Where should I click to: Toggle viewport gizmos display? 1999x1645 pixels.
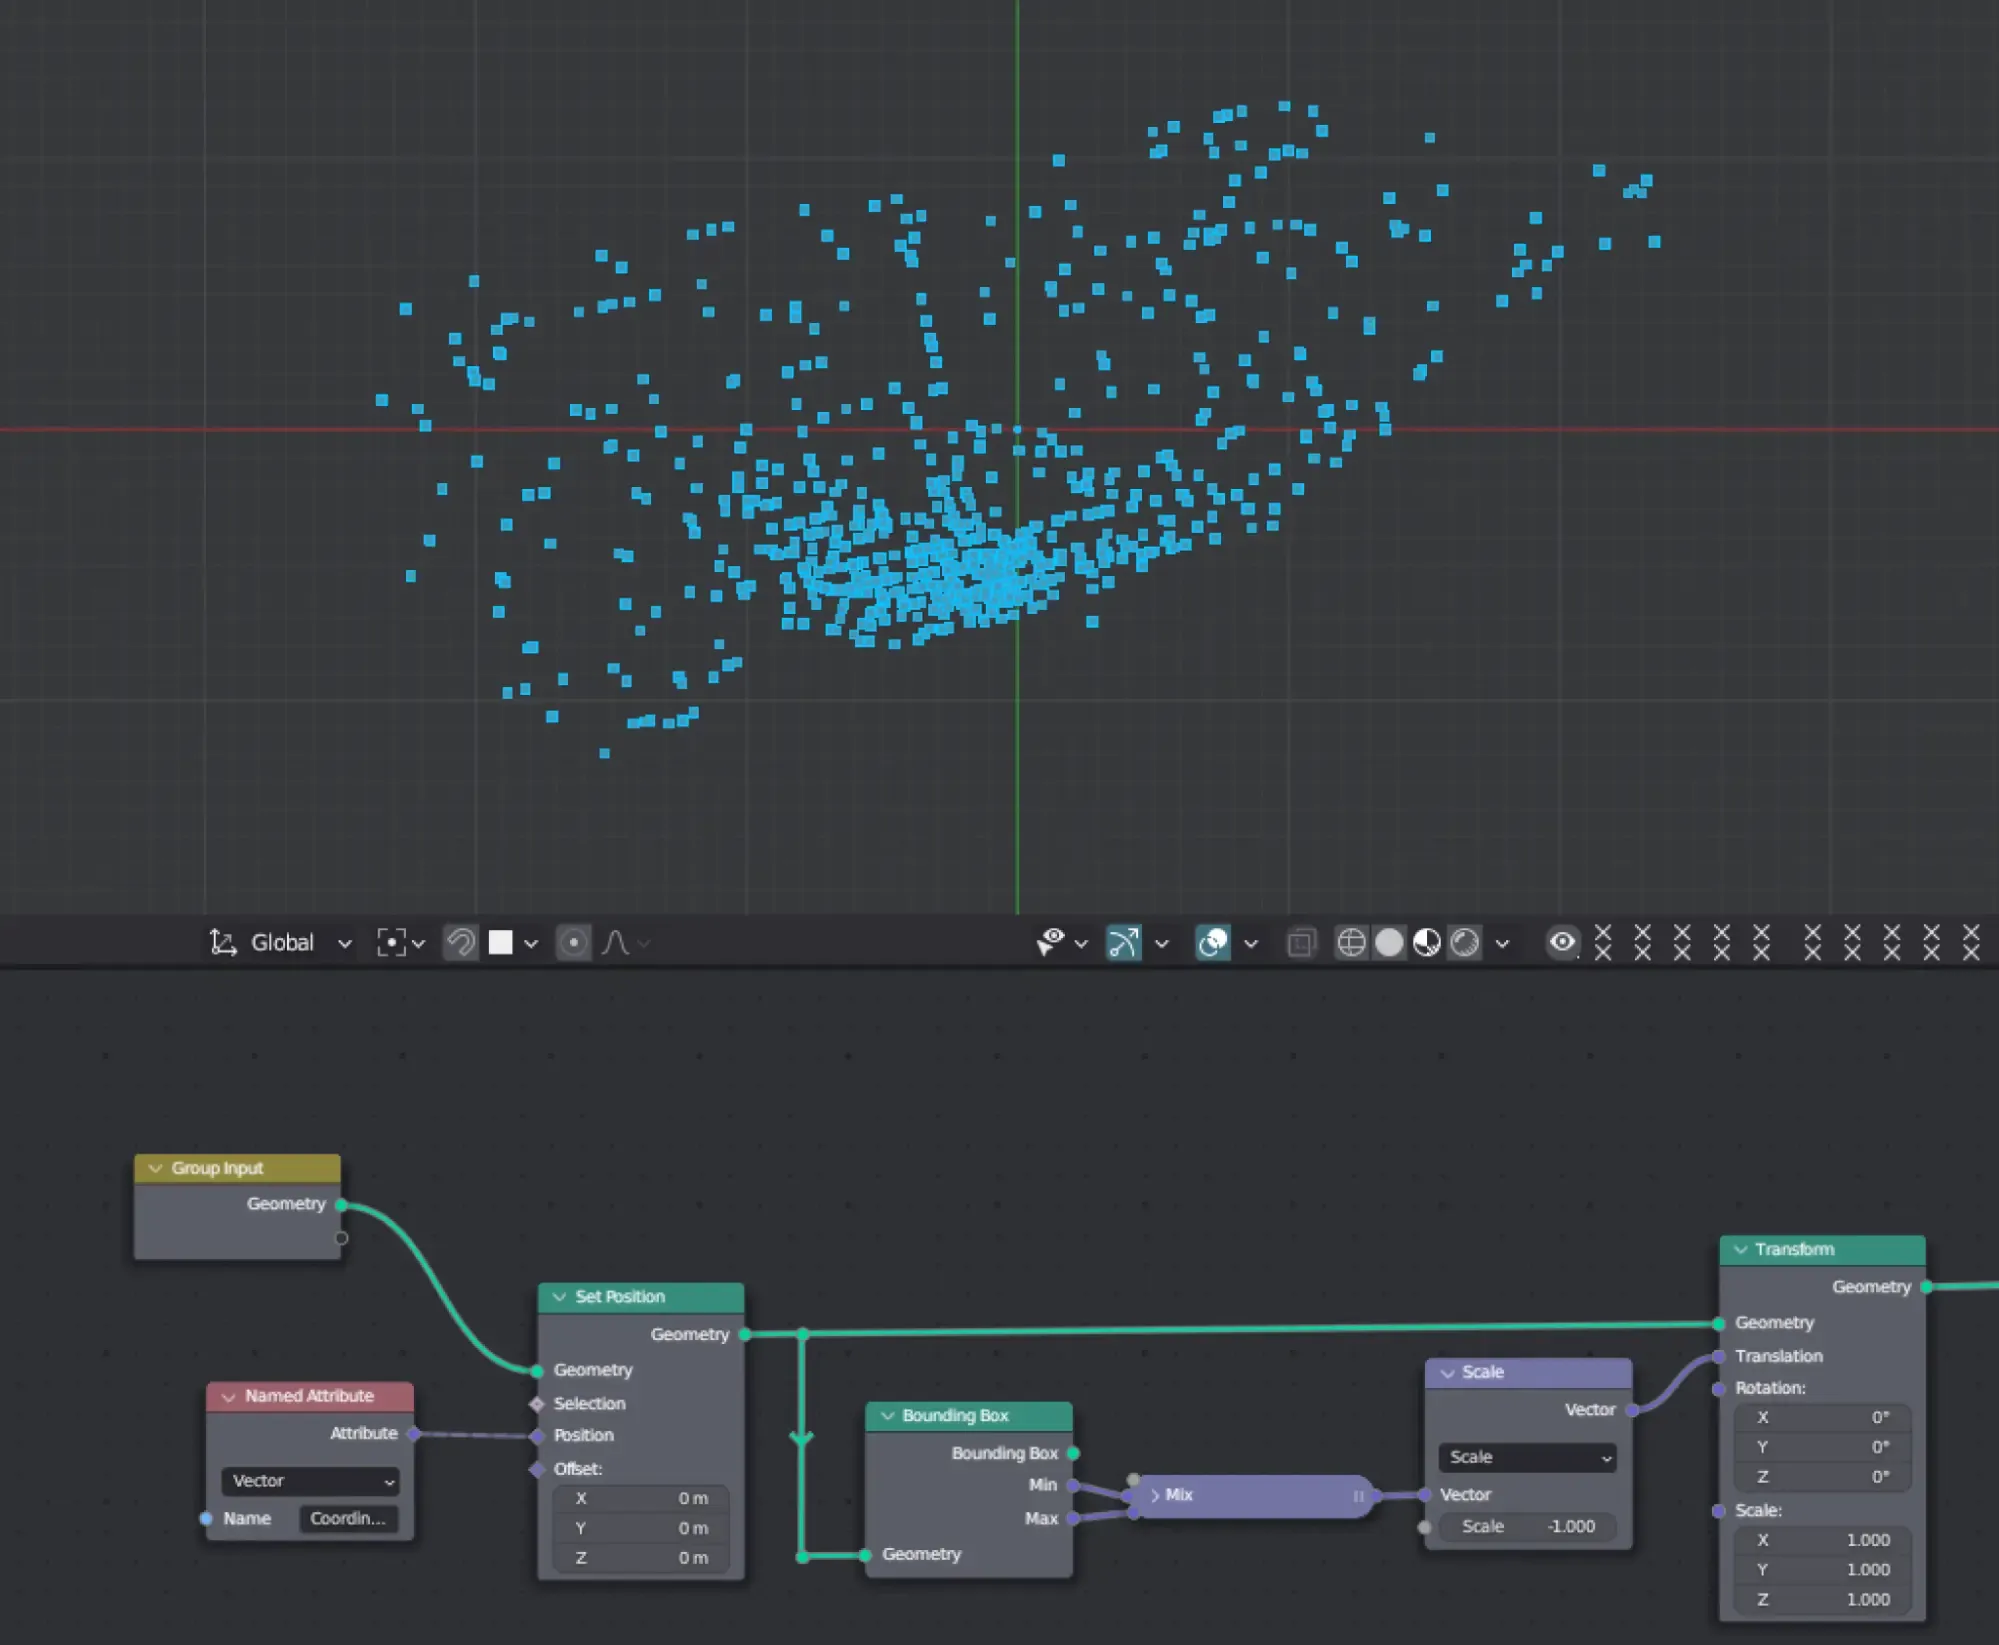coord(1123,942)
